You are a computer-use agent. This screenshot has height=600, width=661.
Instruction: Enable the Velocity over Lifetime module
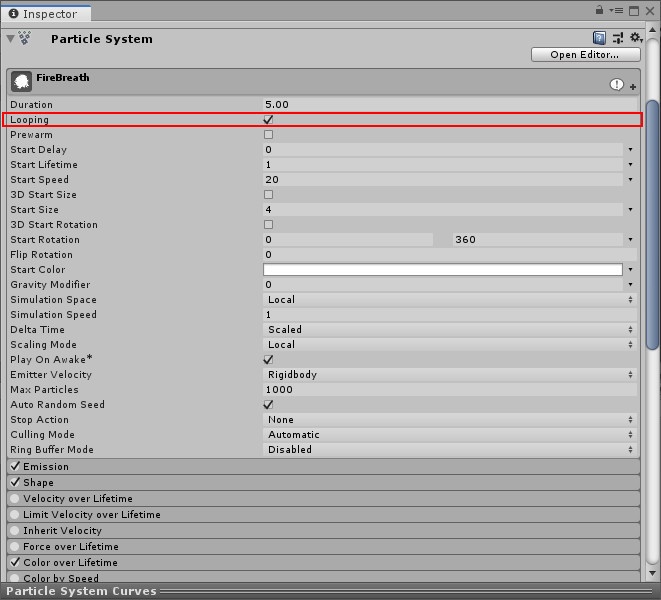pyautogui.click(x=15, y=498)
